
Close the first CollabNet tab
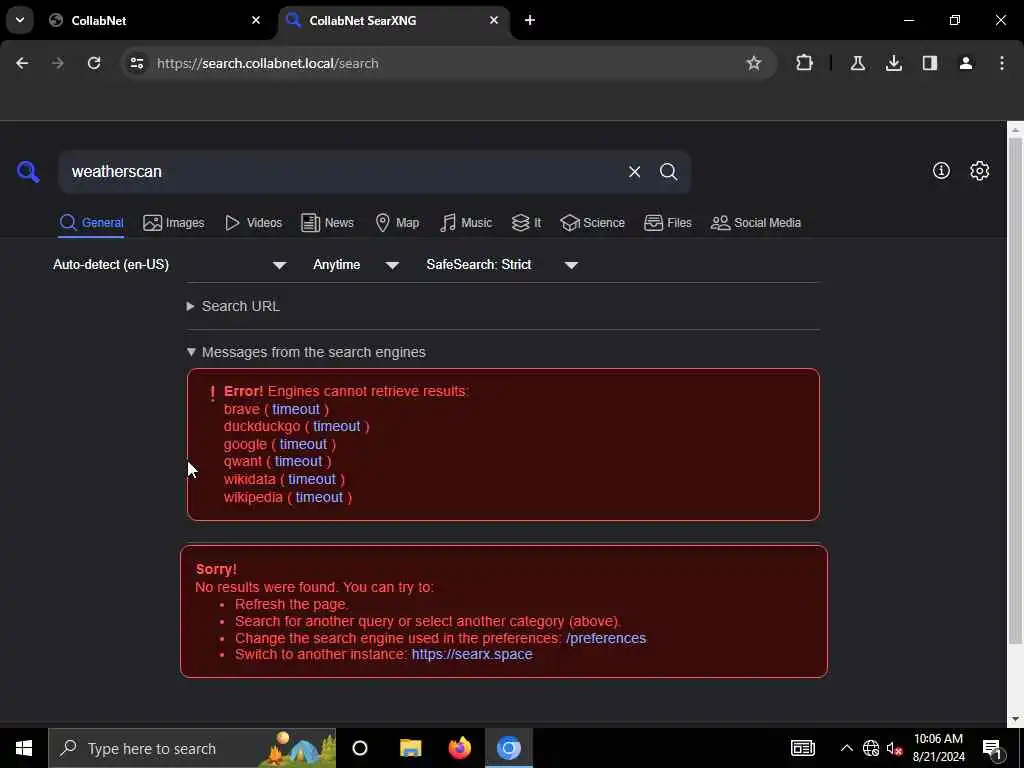(255, 20)
